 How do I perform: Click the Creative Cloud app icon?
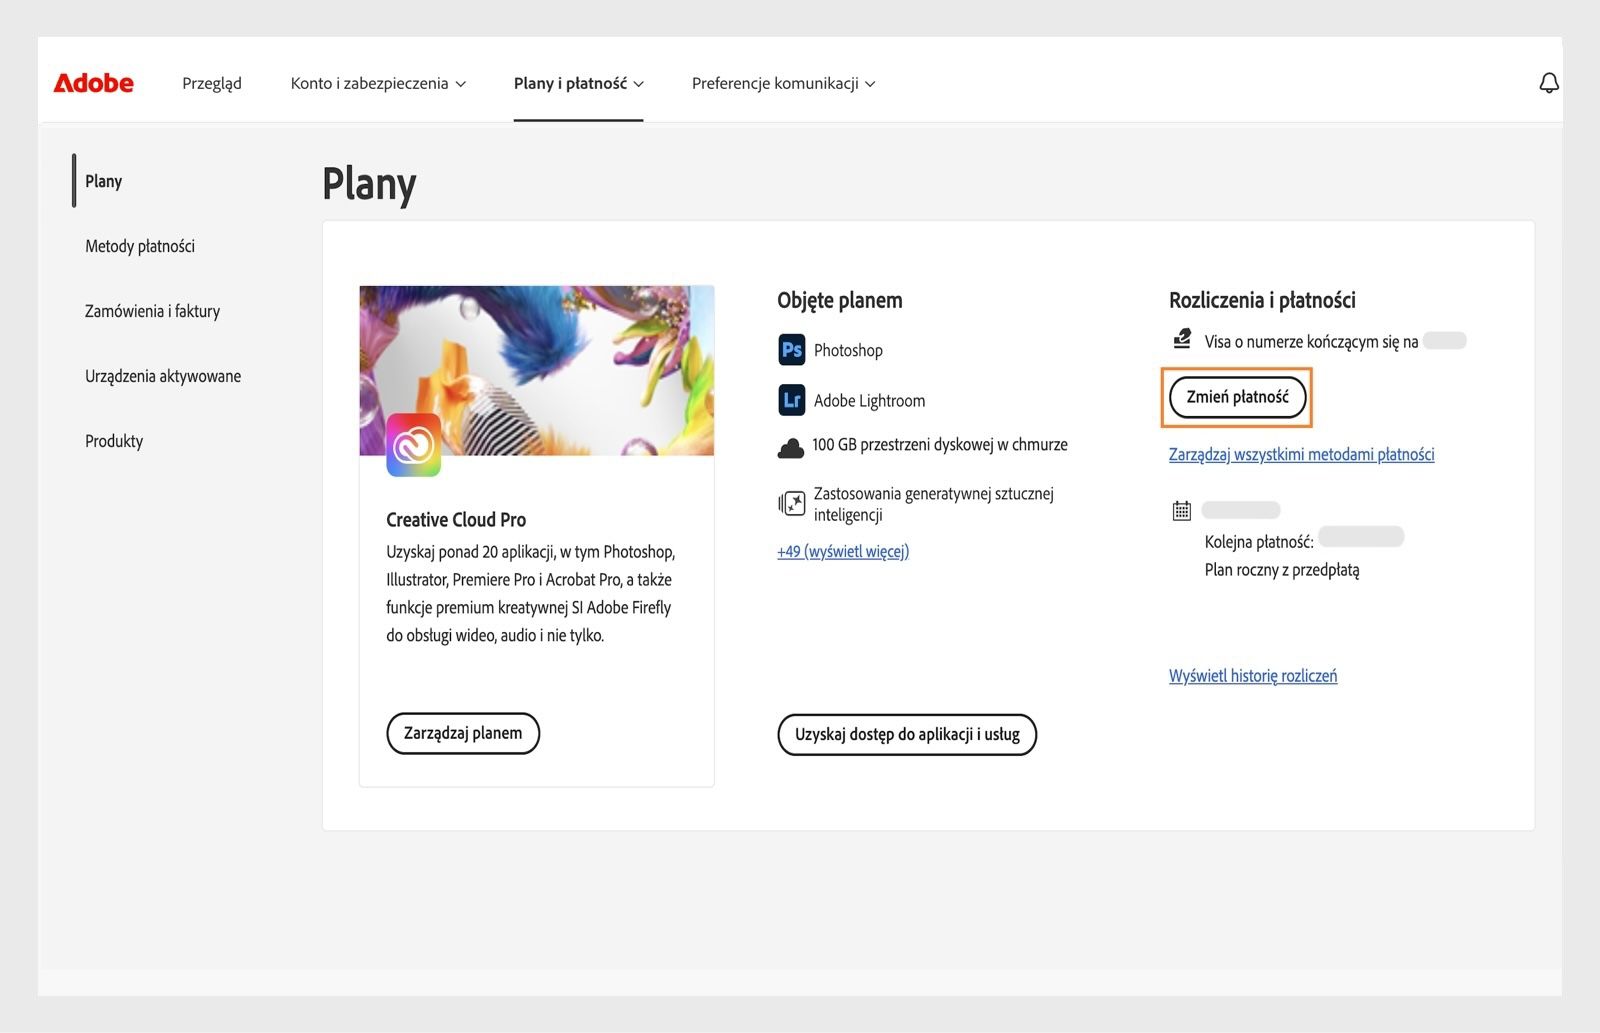click(x=413, y=445)
